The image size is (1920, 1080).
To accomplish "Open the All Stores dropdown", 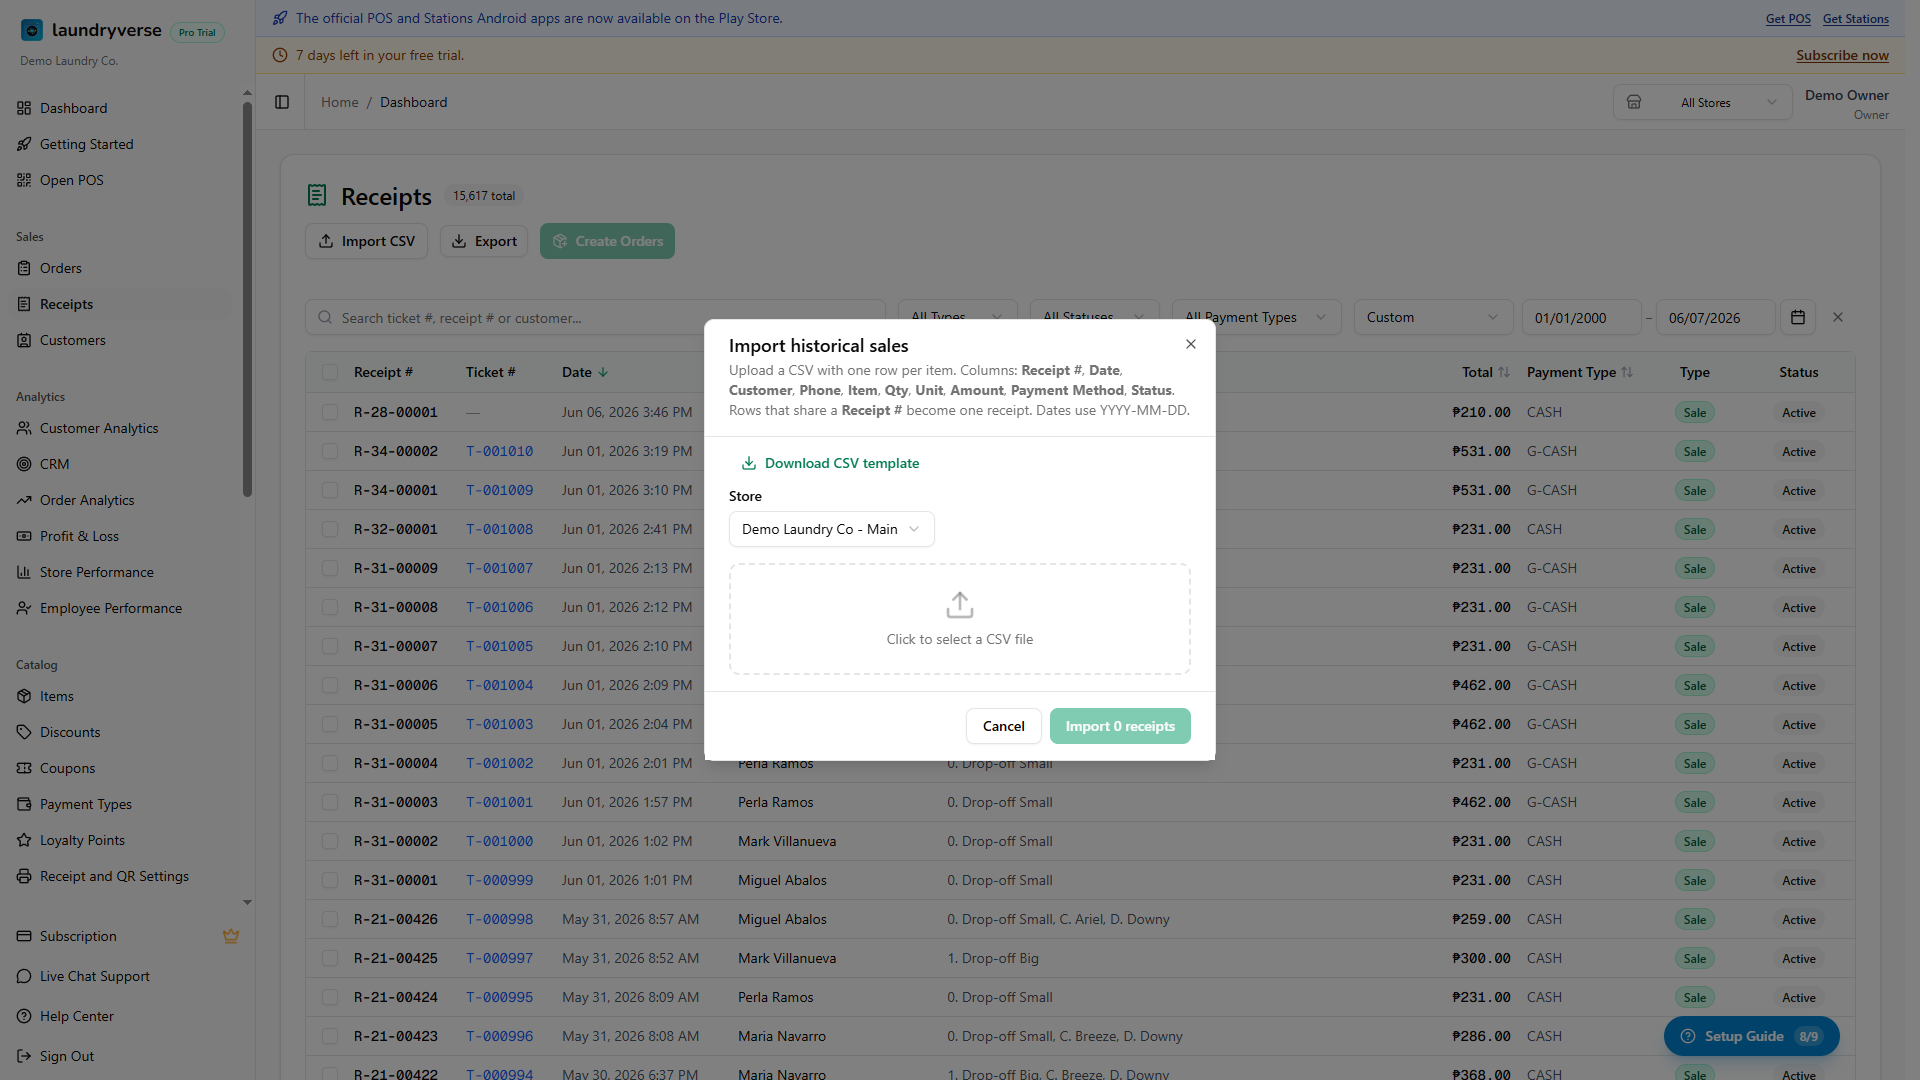I will coord(1703,102).
